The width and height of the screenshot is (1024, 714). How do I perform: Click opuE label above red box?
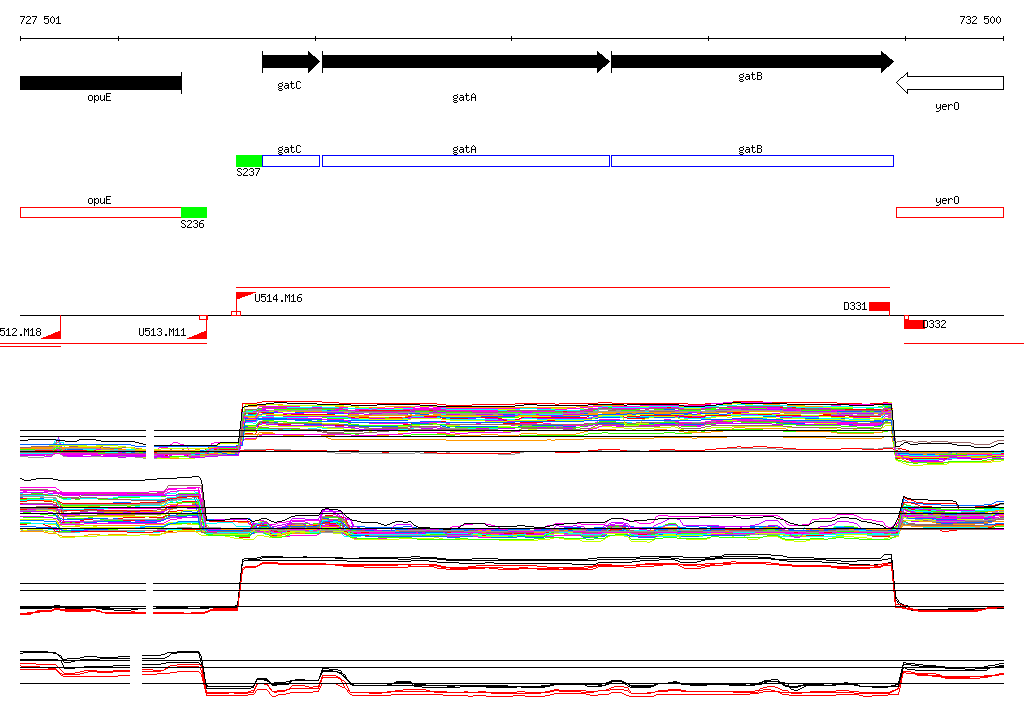(x=99, y=201)
